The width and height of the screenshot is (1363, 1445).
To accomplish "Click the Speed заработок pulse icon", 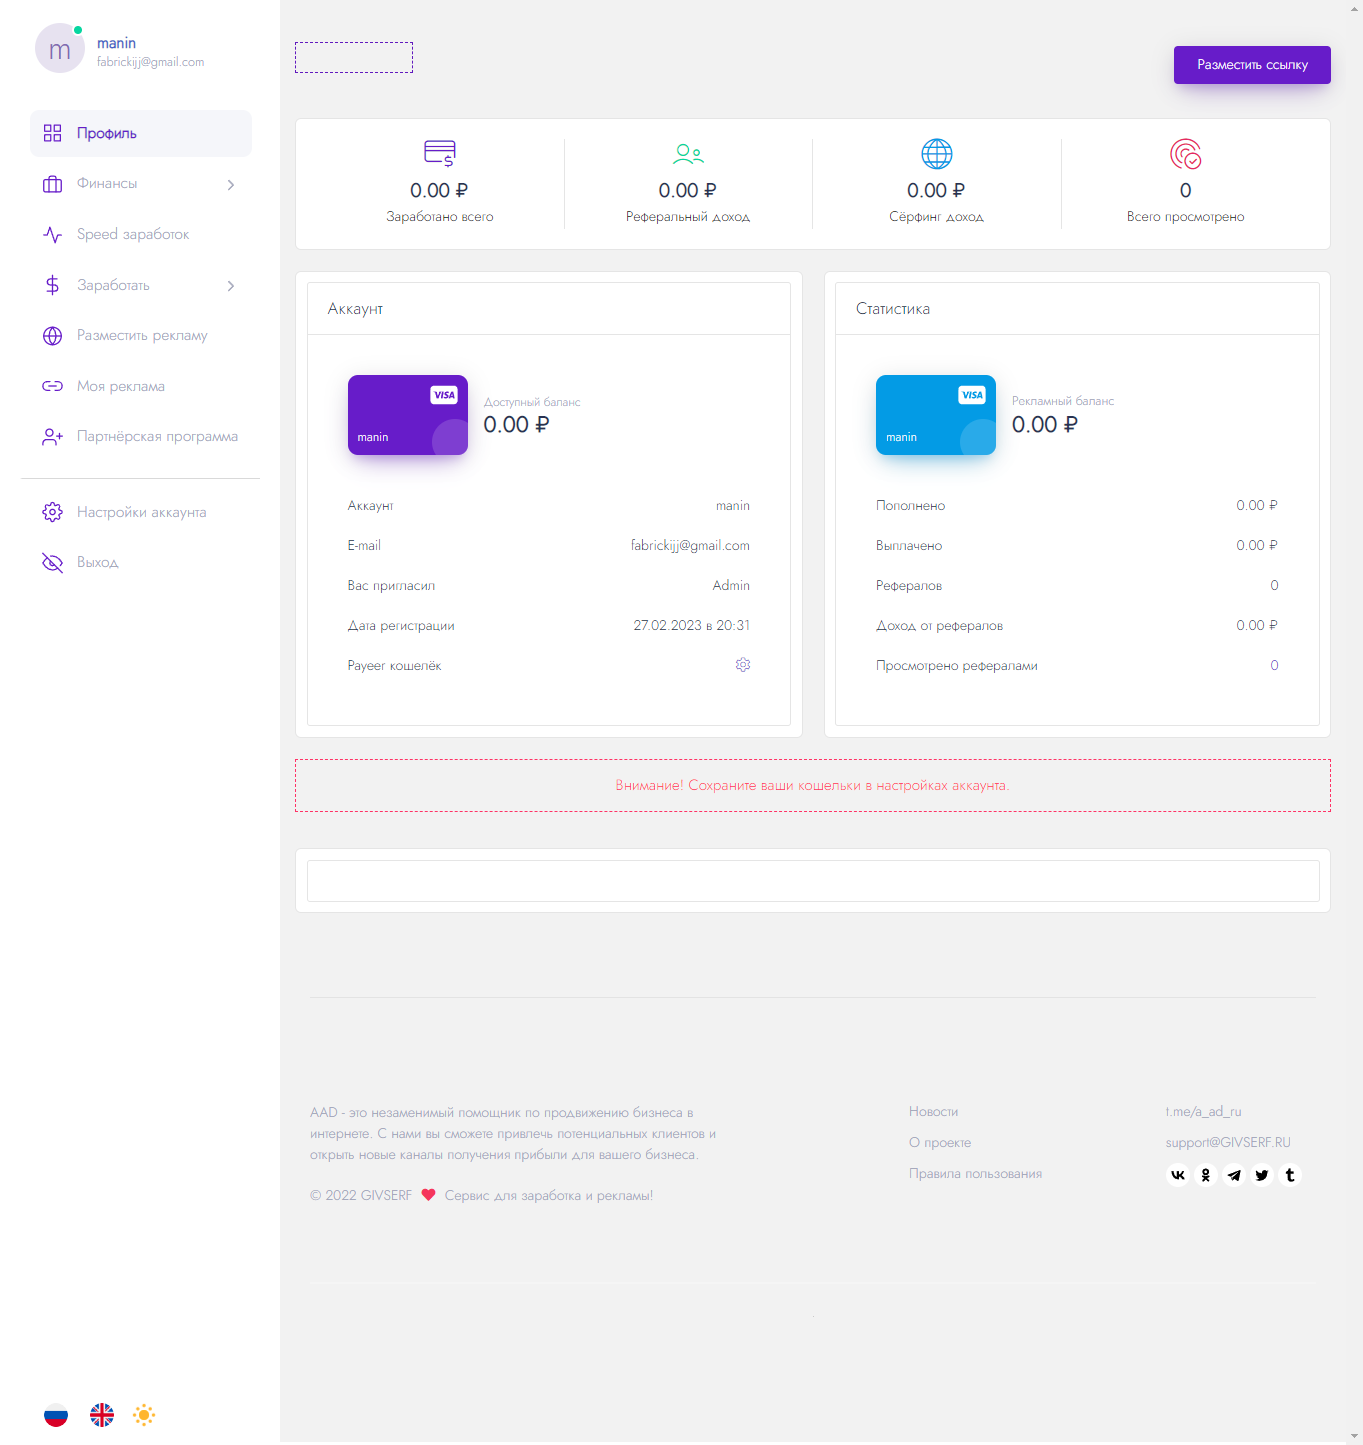I will pos(53,235).
